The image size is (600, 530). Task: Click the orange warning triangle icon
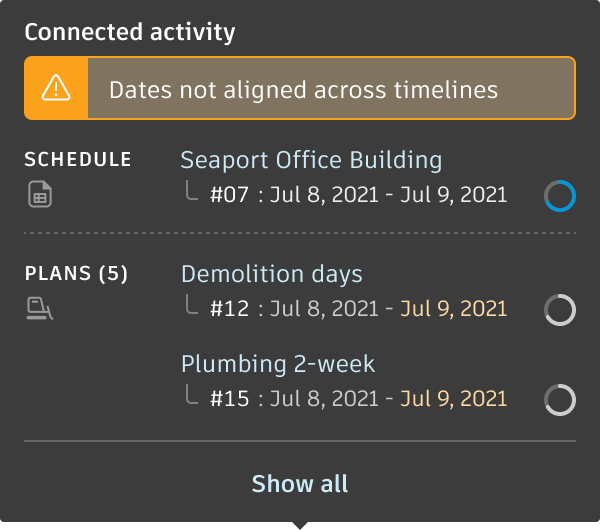pyautogui.click(x=56, y=89)
